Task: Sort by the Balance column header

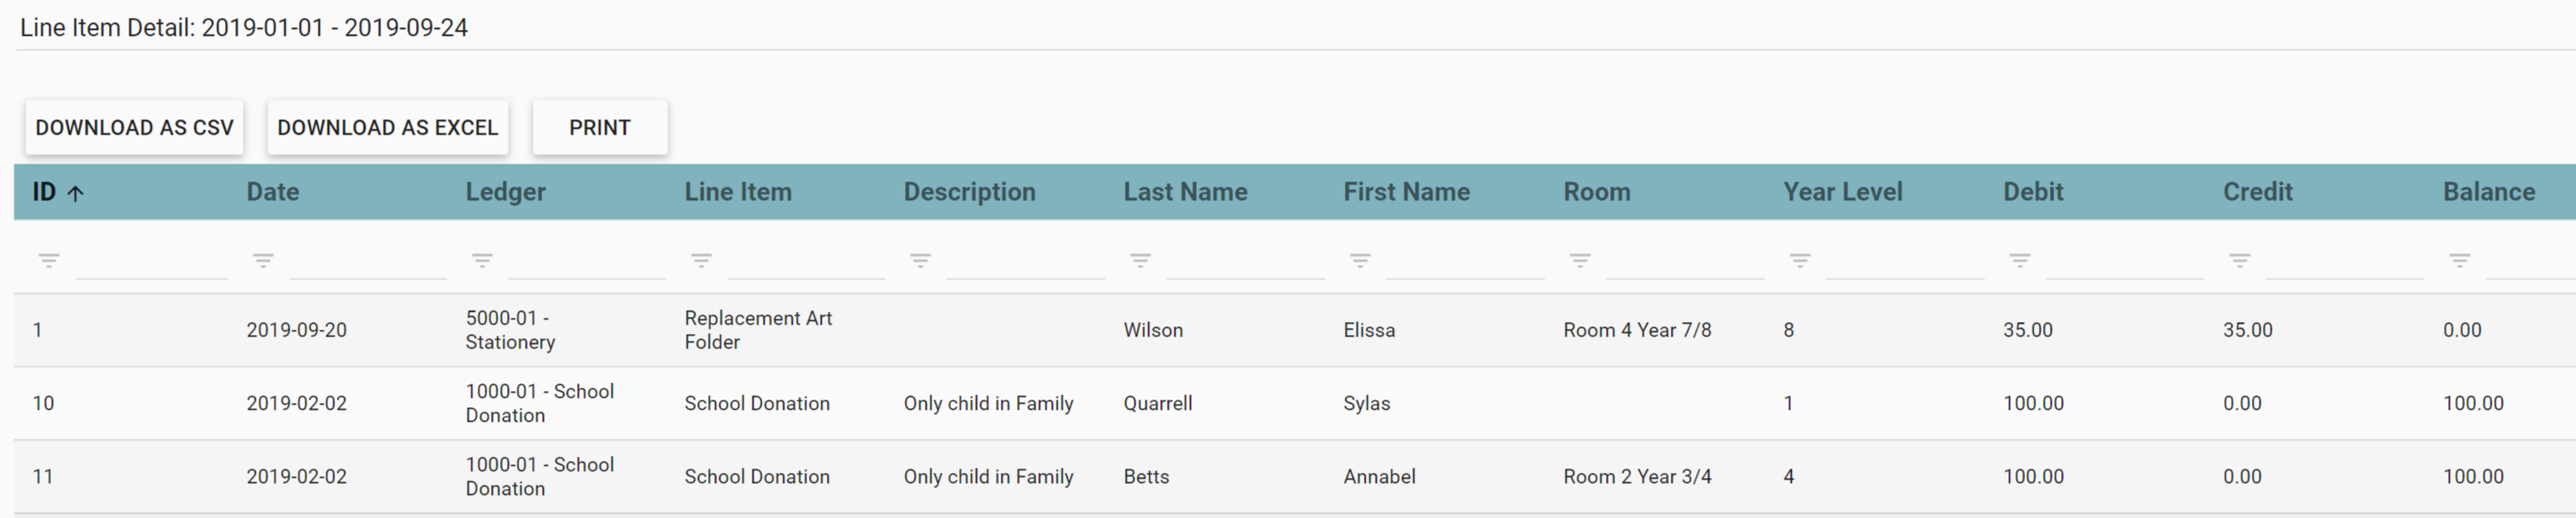Action: coord(2488,192)
